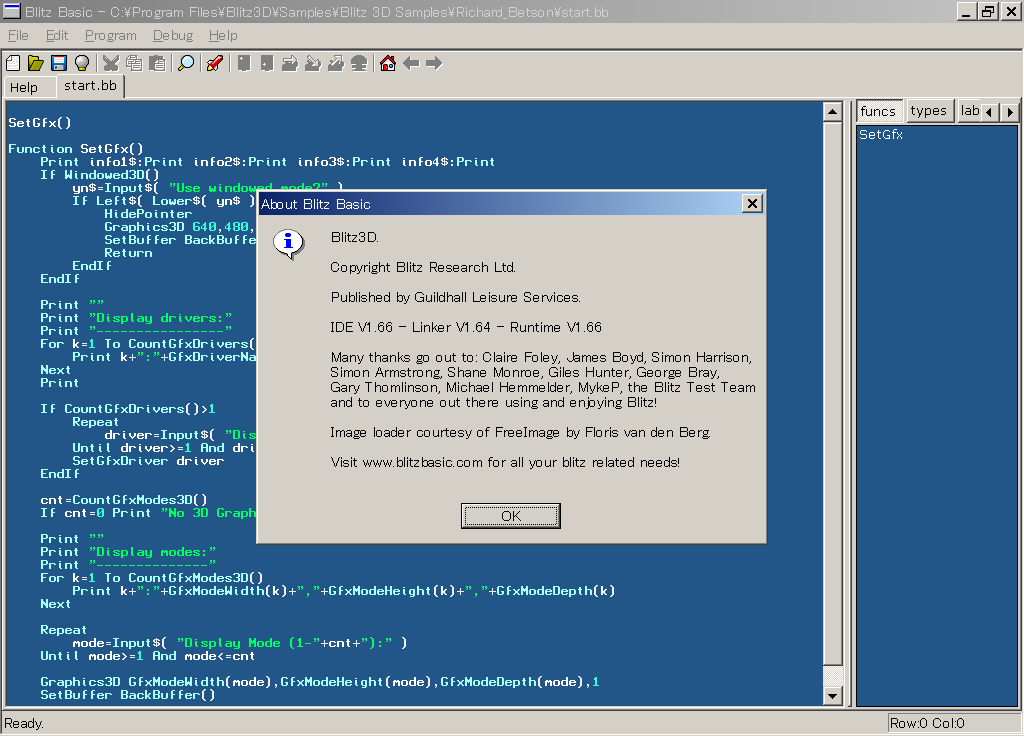Open the Debug menu

pos(173,35)
